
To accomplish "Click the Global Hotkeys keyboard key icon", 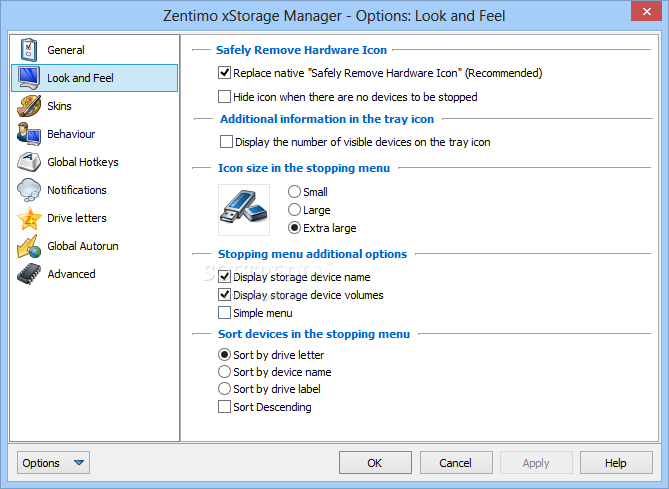I will click(29, 162).
